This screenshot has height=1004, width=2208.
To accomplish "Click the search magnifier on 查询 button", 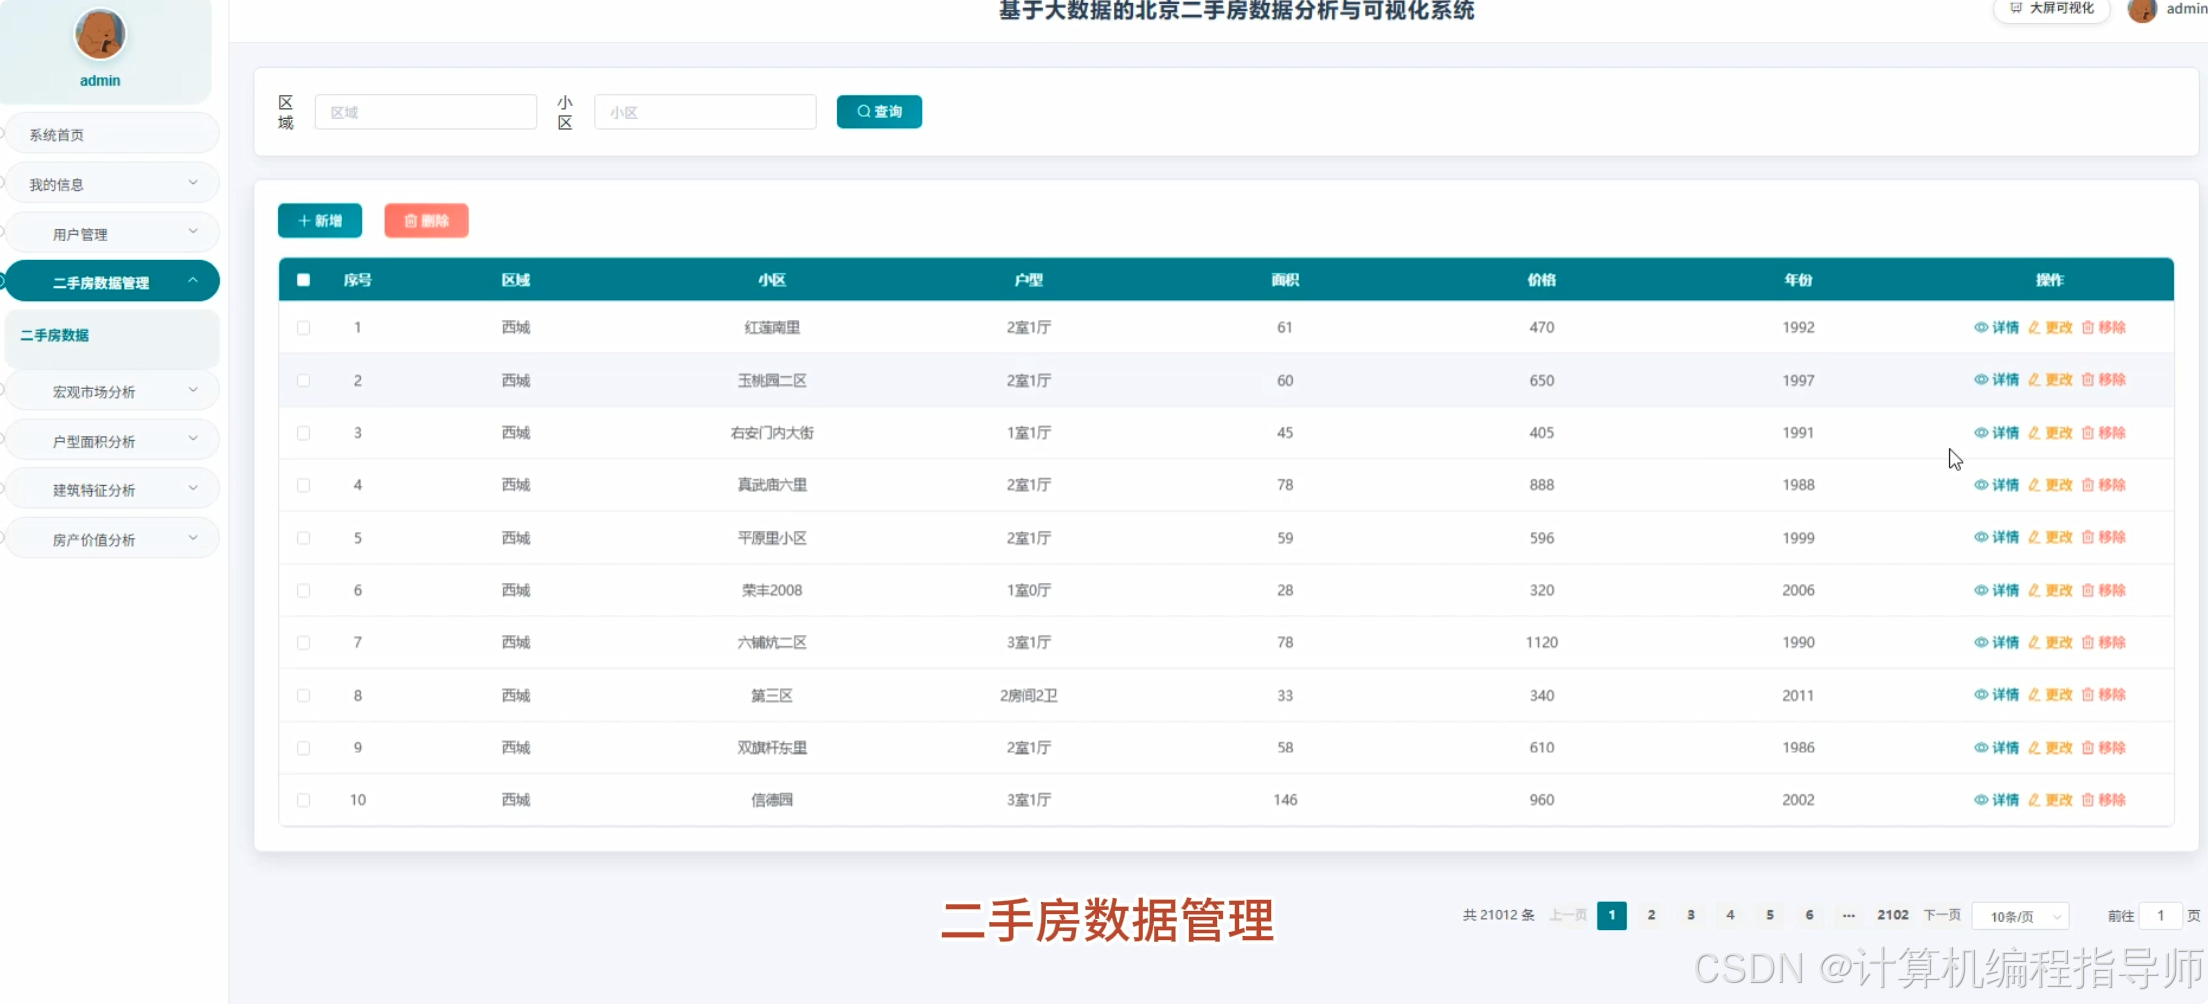I will coord(862,111).
